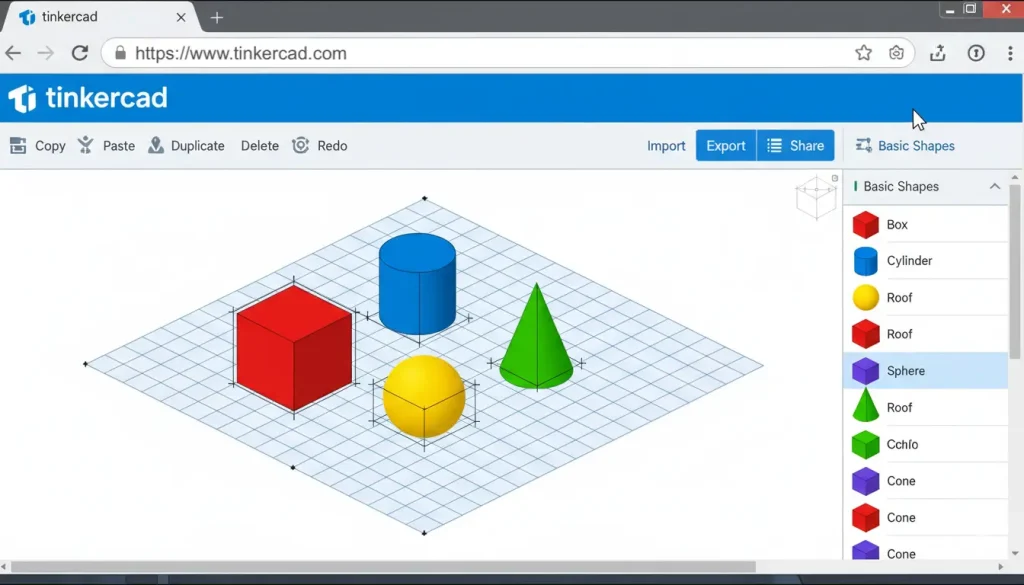Click the view cube navigation icon

click(x=816, y=197)
